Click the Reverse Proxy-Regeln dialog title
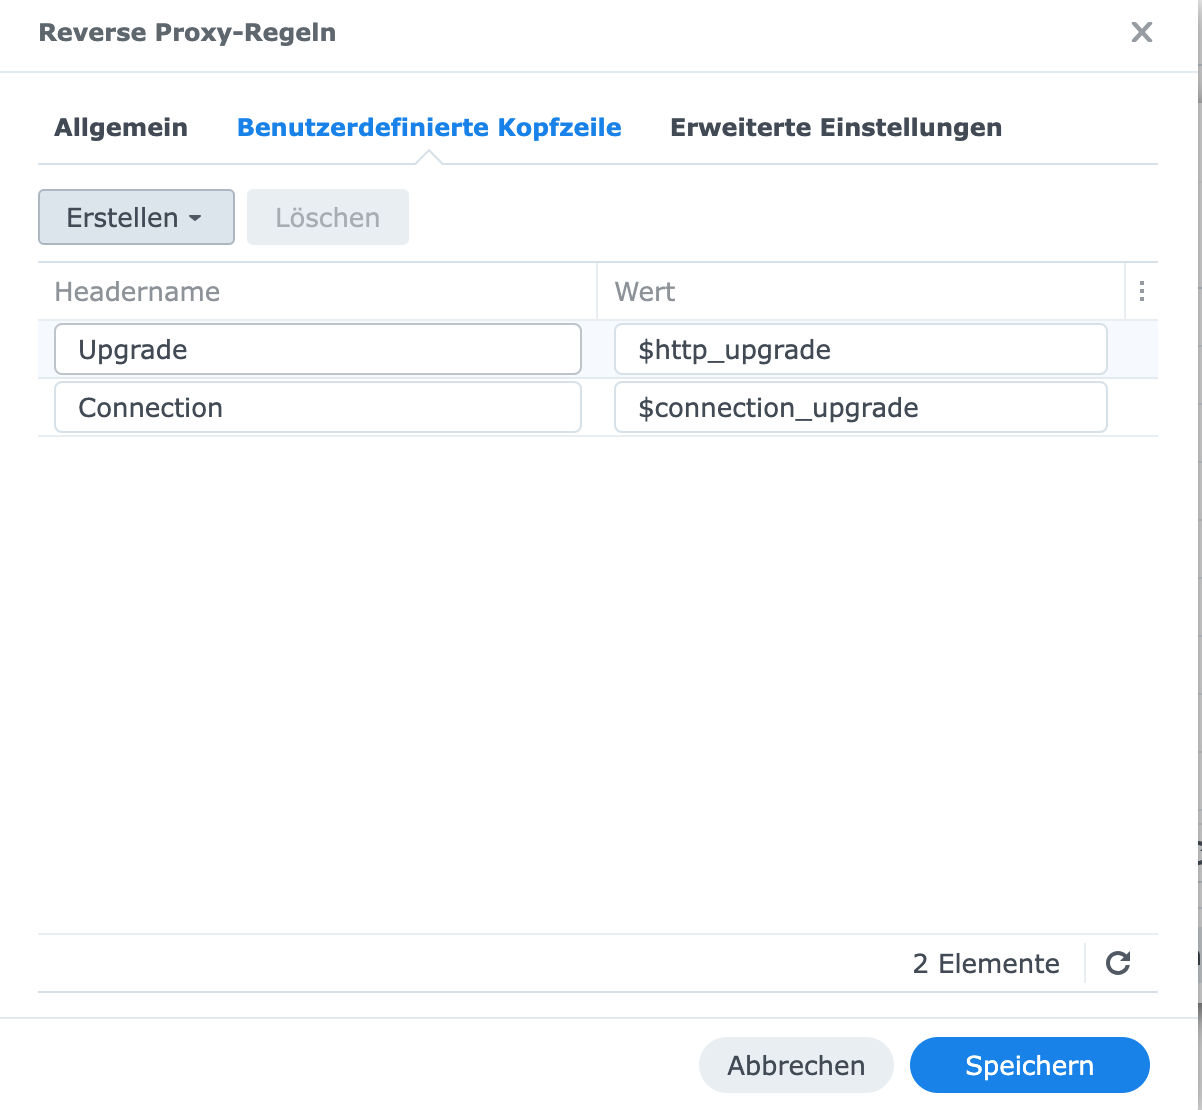The width and height of the screenshot is (1202, 1110). tap(187, 33)
